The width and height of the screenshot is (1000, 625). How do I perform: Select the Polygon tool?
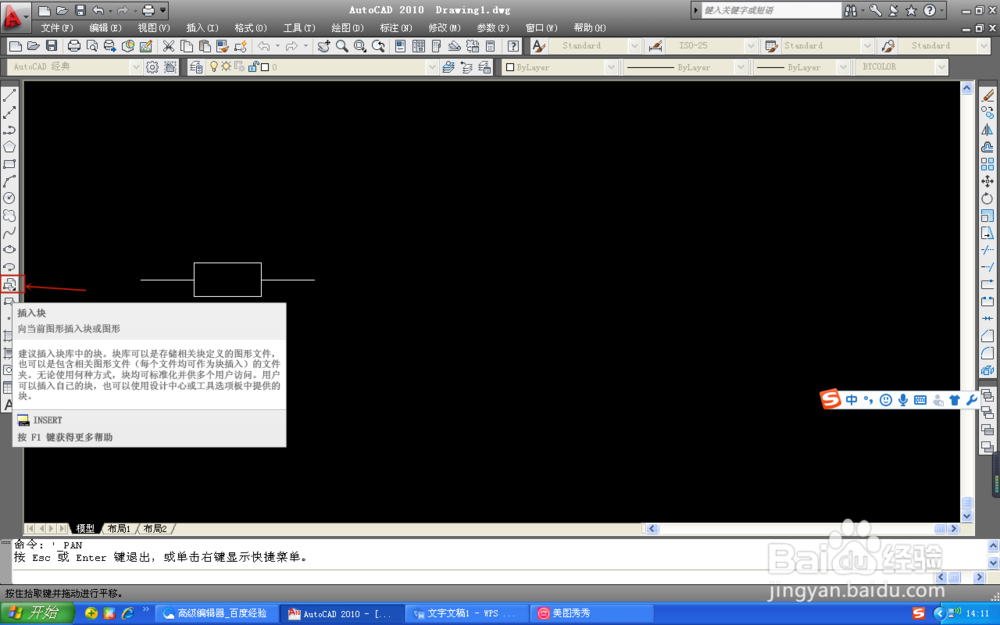coord(10,147)
